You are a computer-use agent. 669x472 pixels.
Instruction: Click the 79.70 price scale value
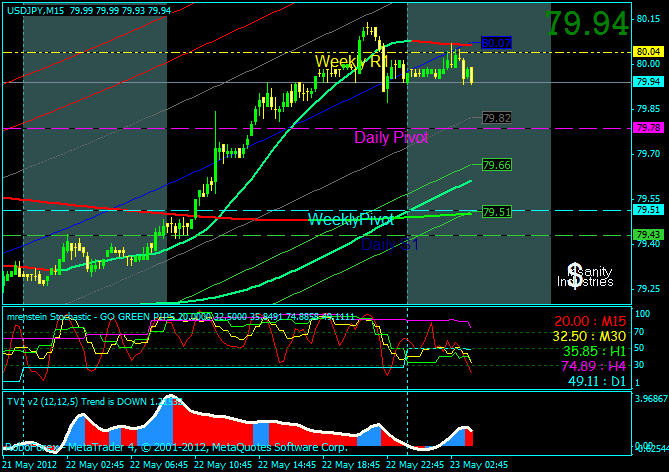(648, 154)
